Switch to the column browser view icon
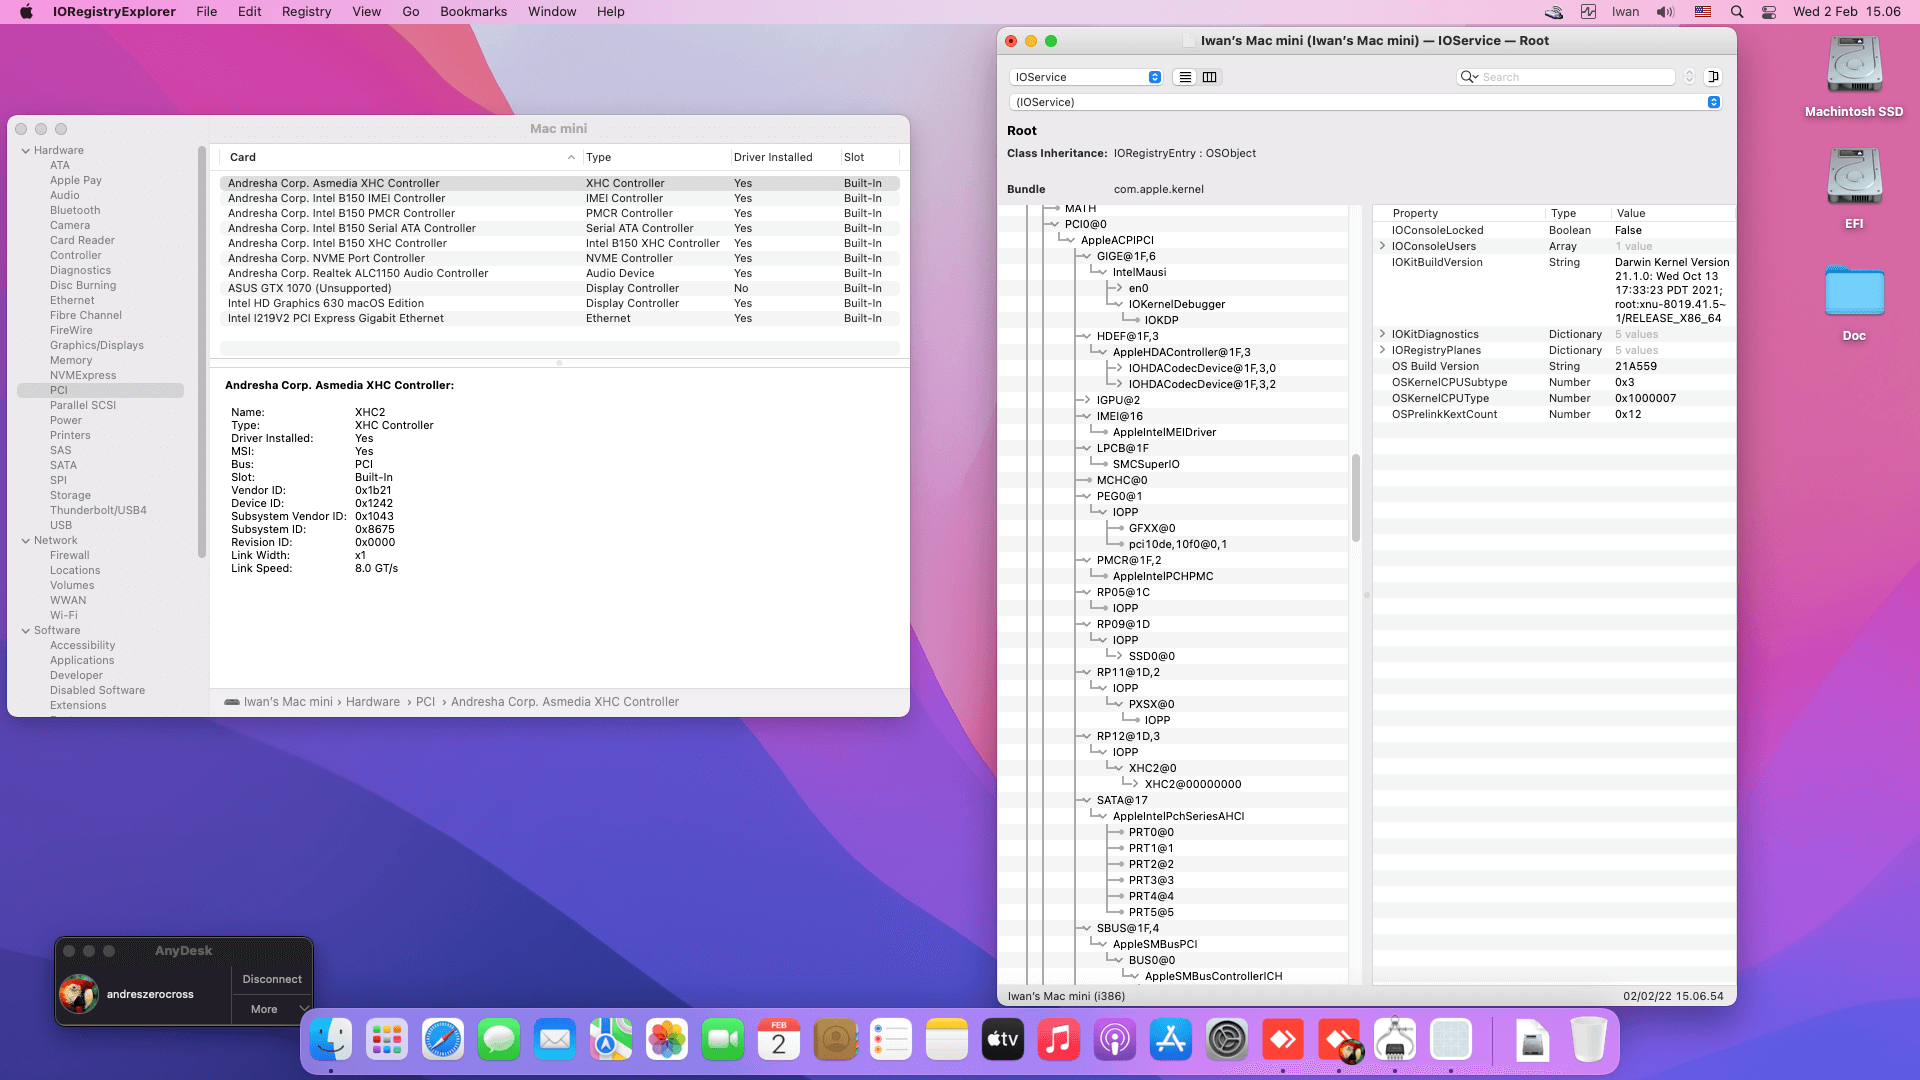 (1210, 77)
